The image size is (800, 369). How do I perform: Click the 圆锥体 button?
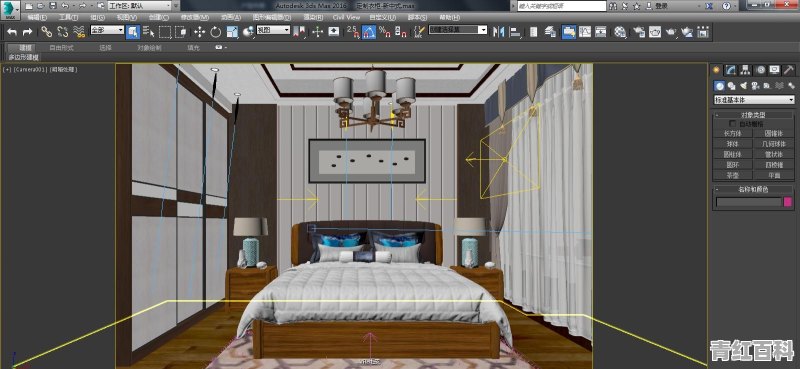[x=774, y=133]
